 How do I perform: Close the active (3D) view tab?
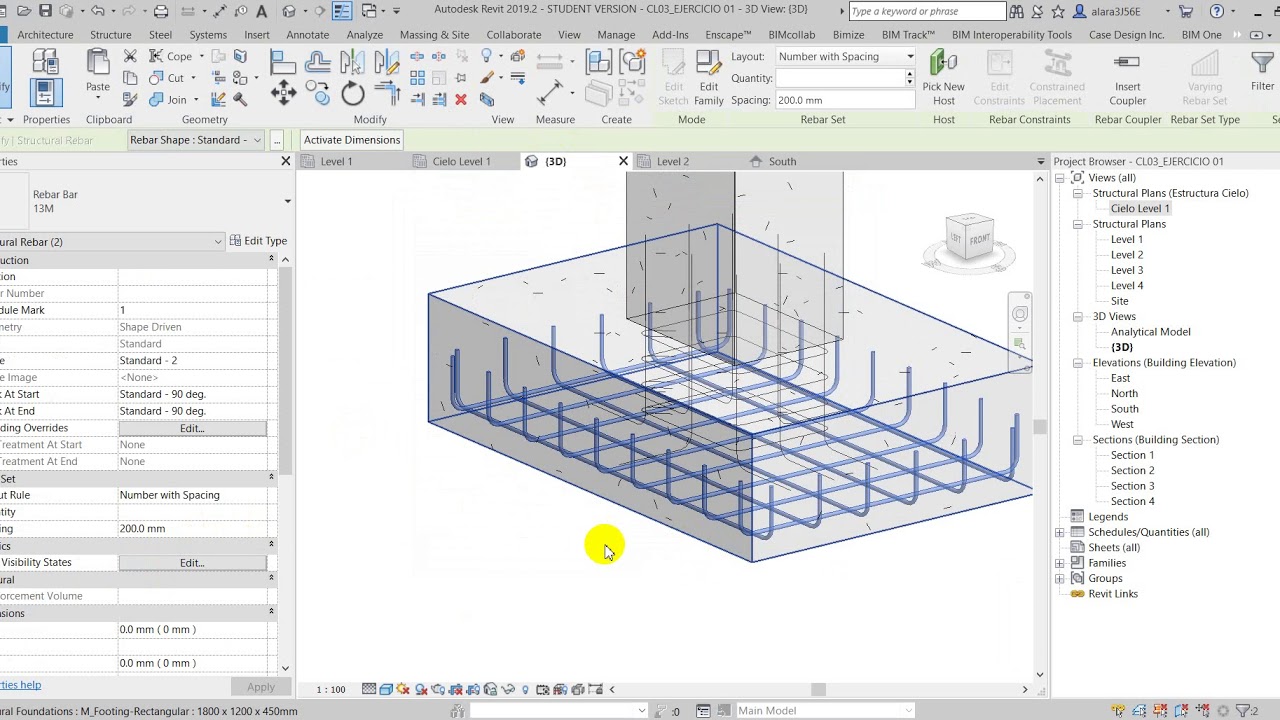pyautogui.click(x=623, y=161)
